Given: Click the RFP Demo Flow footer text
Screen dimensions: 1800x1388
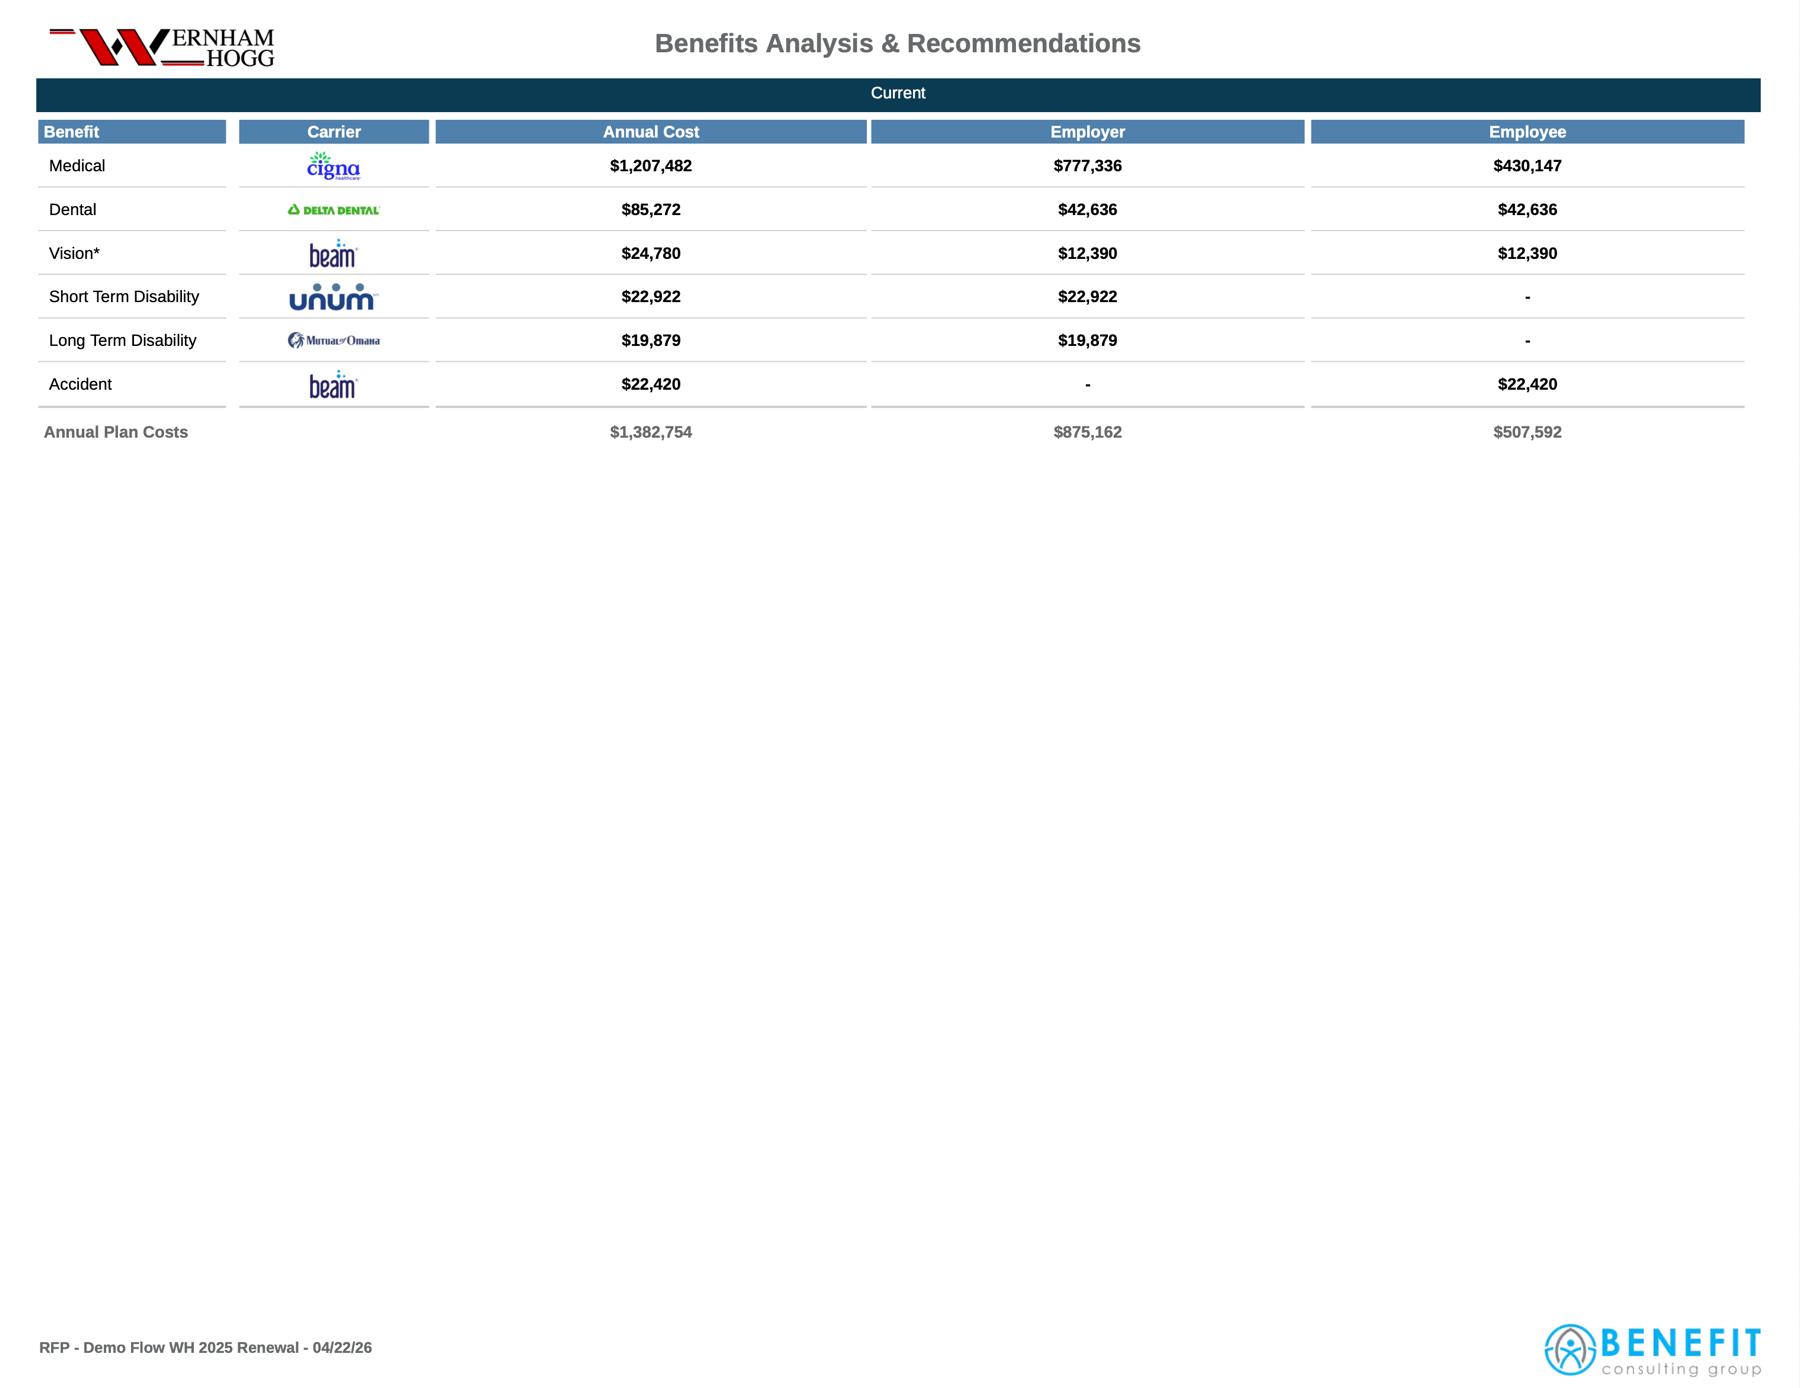Looking at the screenshot, I should pyautogui.click(x=206, y=1348).
